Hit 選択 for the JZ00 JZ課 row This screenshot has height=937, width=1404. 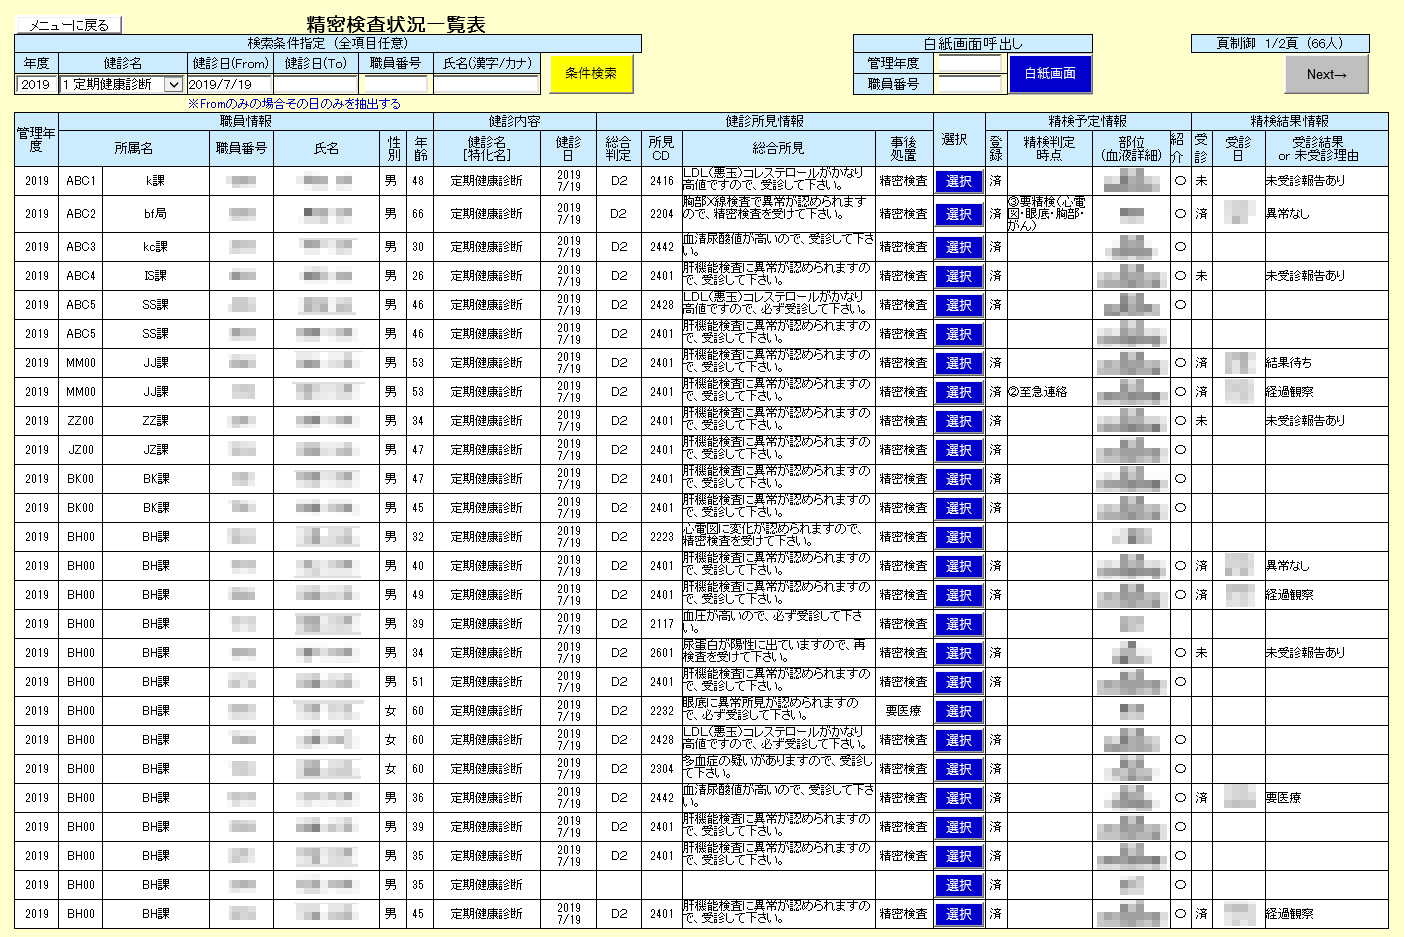[959, 450]
